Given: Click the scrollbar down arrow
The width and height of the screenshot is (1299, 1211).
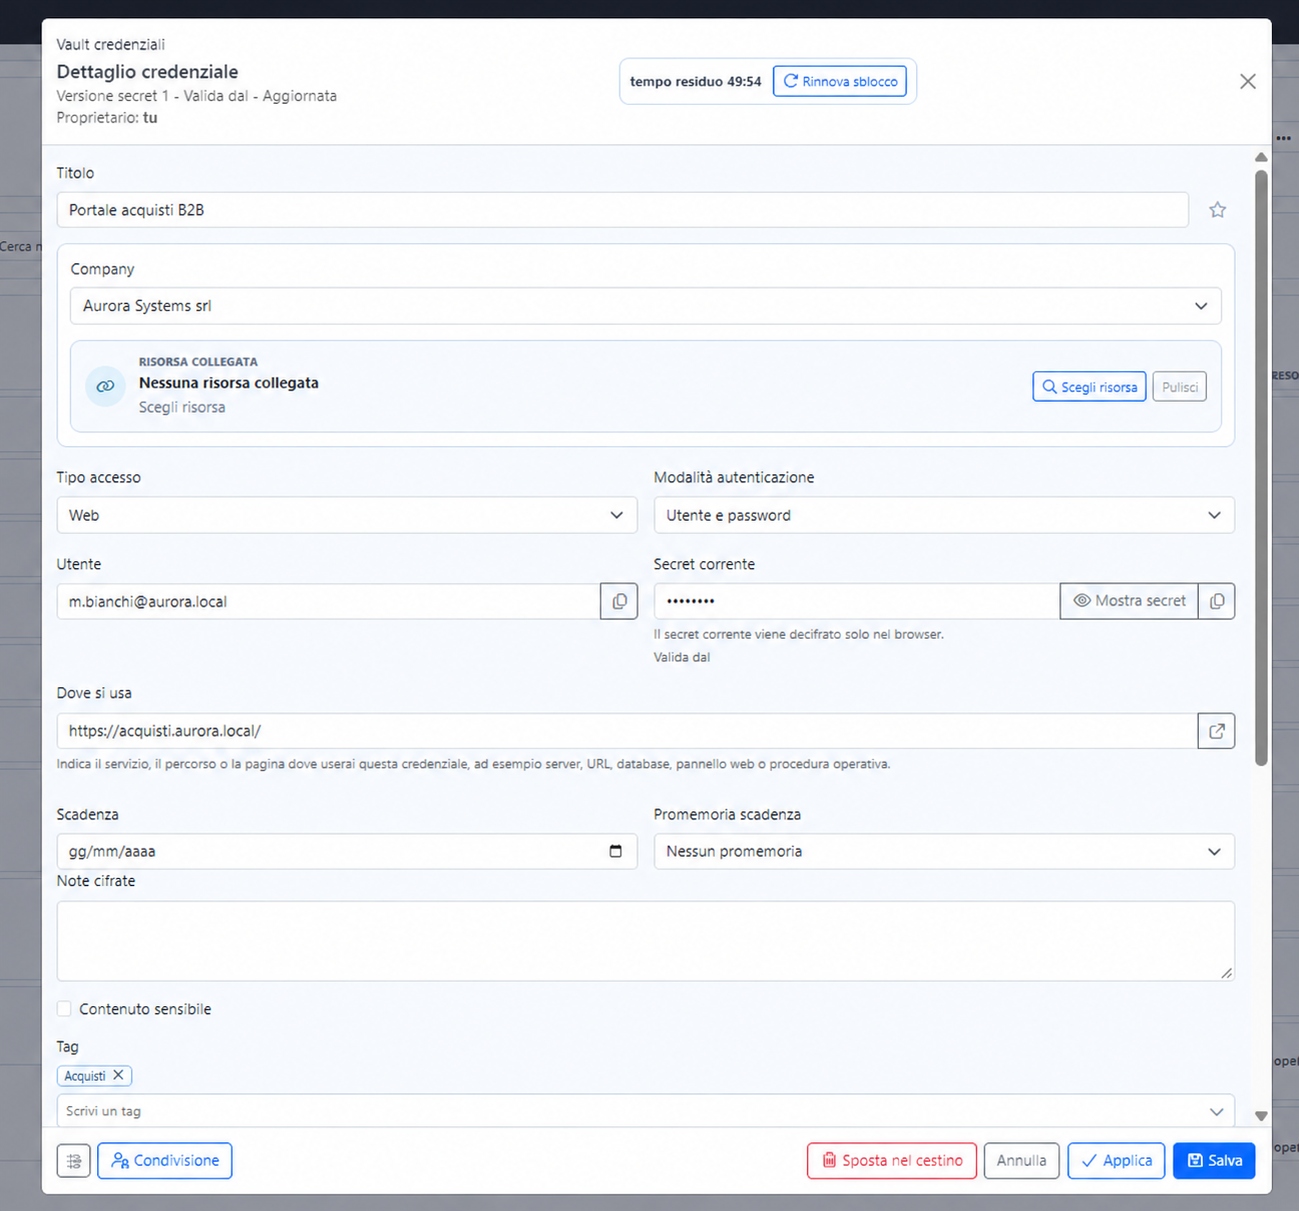Looking at the screenshot, I should [1261, 1116].
